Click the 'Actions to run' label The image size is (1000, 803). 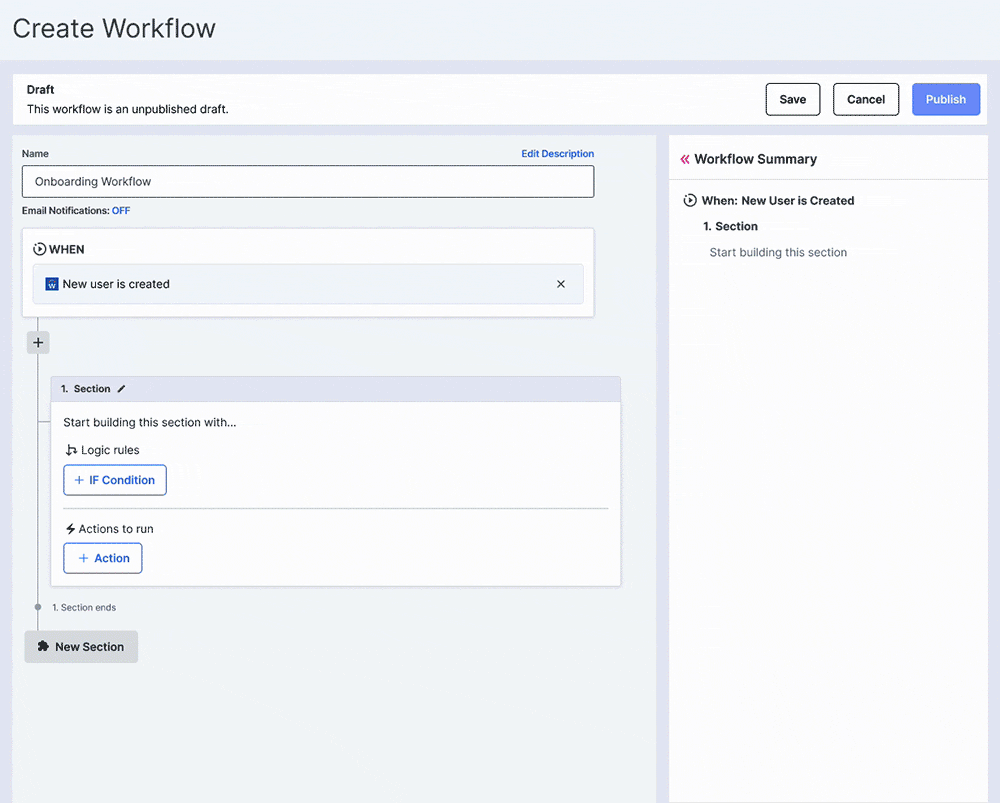click(116, 529)
